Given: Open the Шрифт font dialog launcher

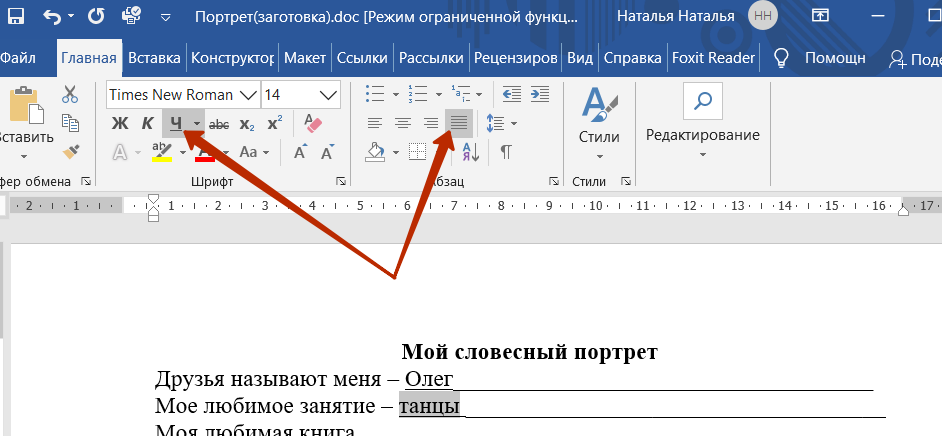Looking at the screenshot, I should (341, 181).
